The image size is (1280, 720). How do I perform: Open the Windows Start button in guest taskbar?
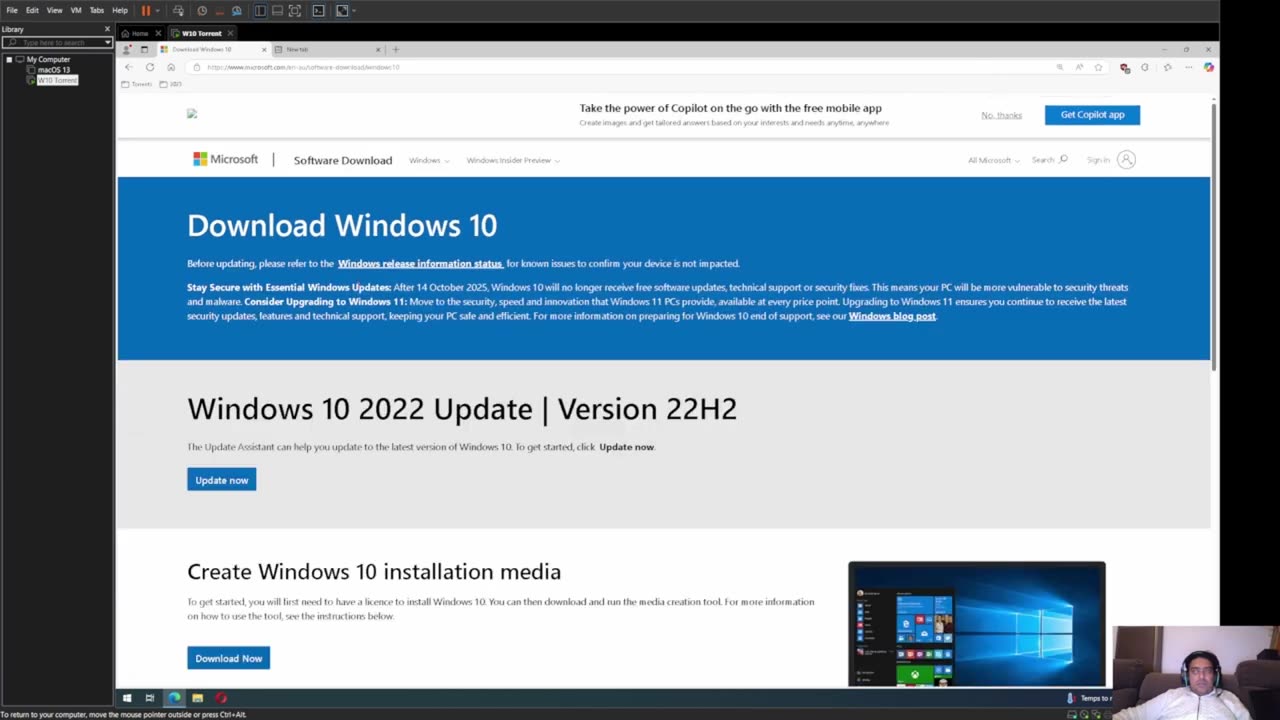point(127,698)
